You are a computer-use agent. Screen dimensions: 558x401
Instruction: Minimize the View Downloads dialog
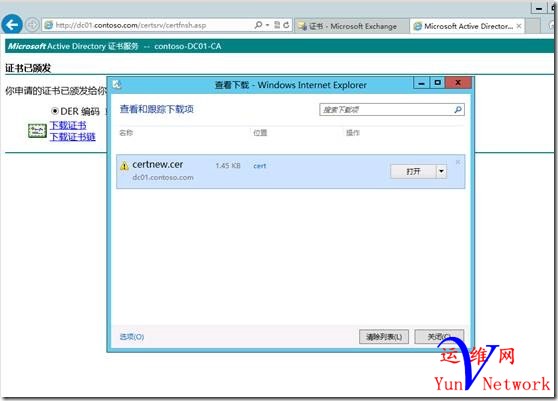422,83
